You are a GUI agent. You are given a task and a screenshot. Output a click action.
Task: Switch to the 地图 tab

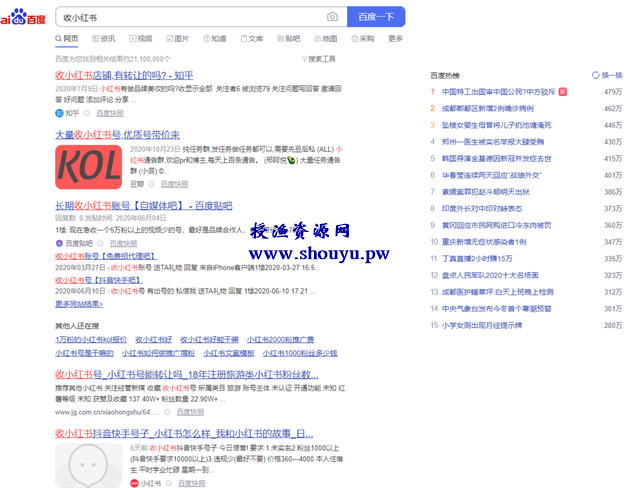click(326, 39)
